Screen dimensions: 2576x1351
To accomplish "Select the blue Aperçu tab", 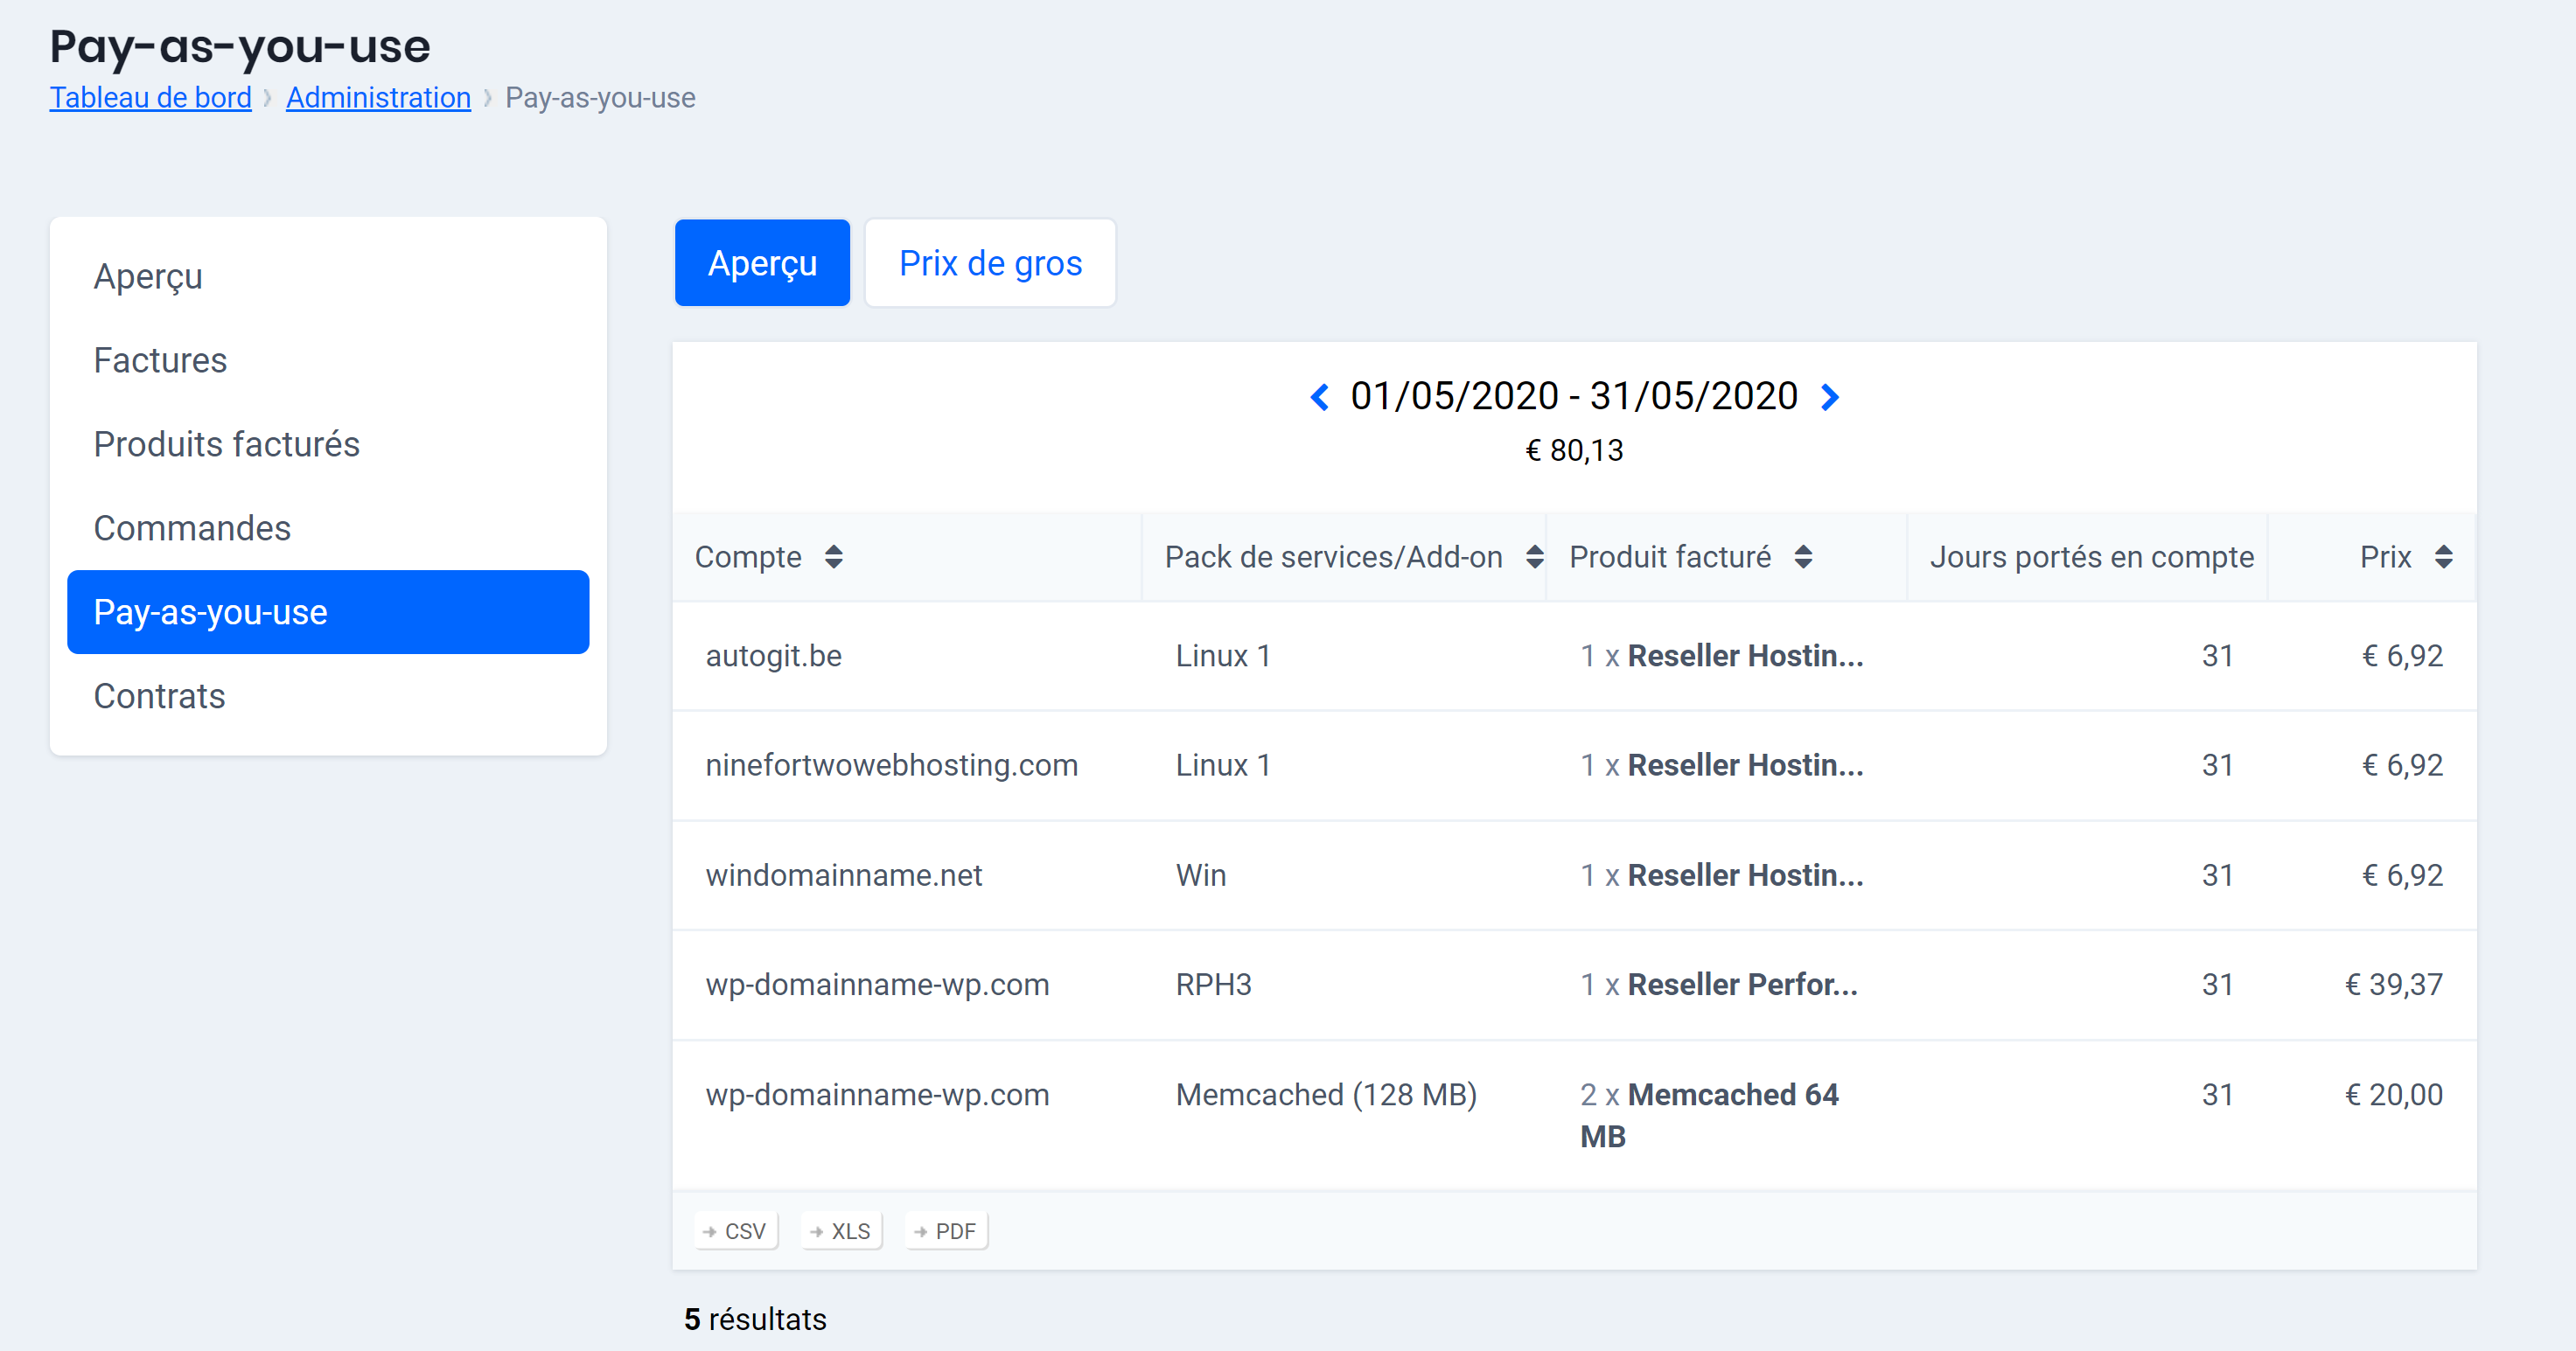I will pyautogui.click(x=762, y=263).
